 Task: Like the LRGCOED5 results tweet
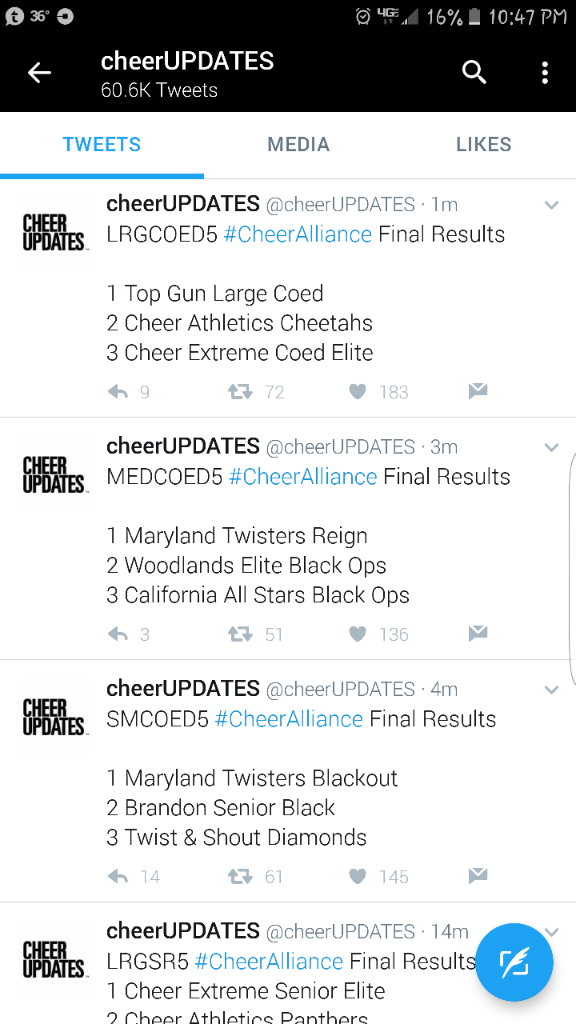click(357, 392)
